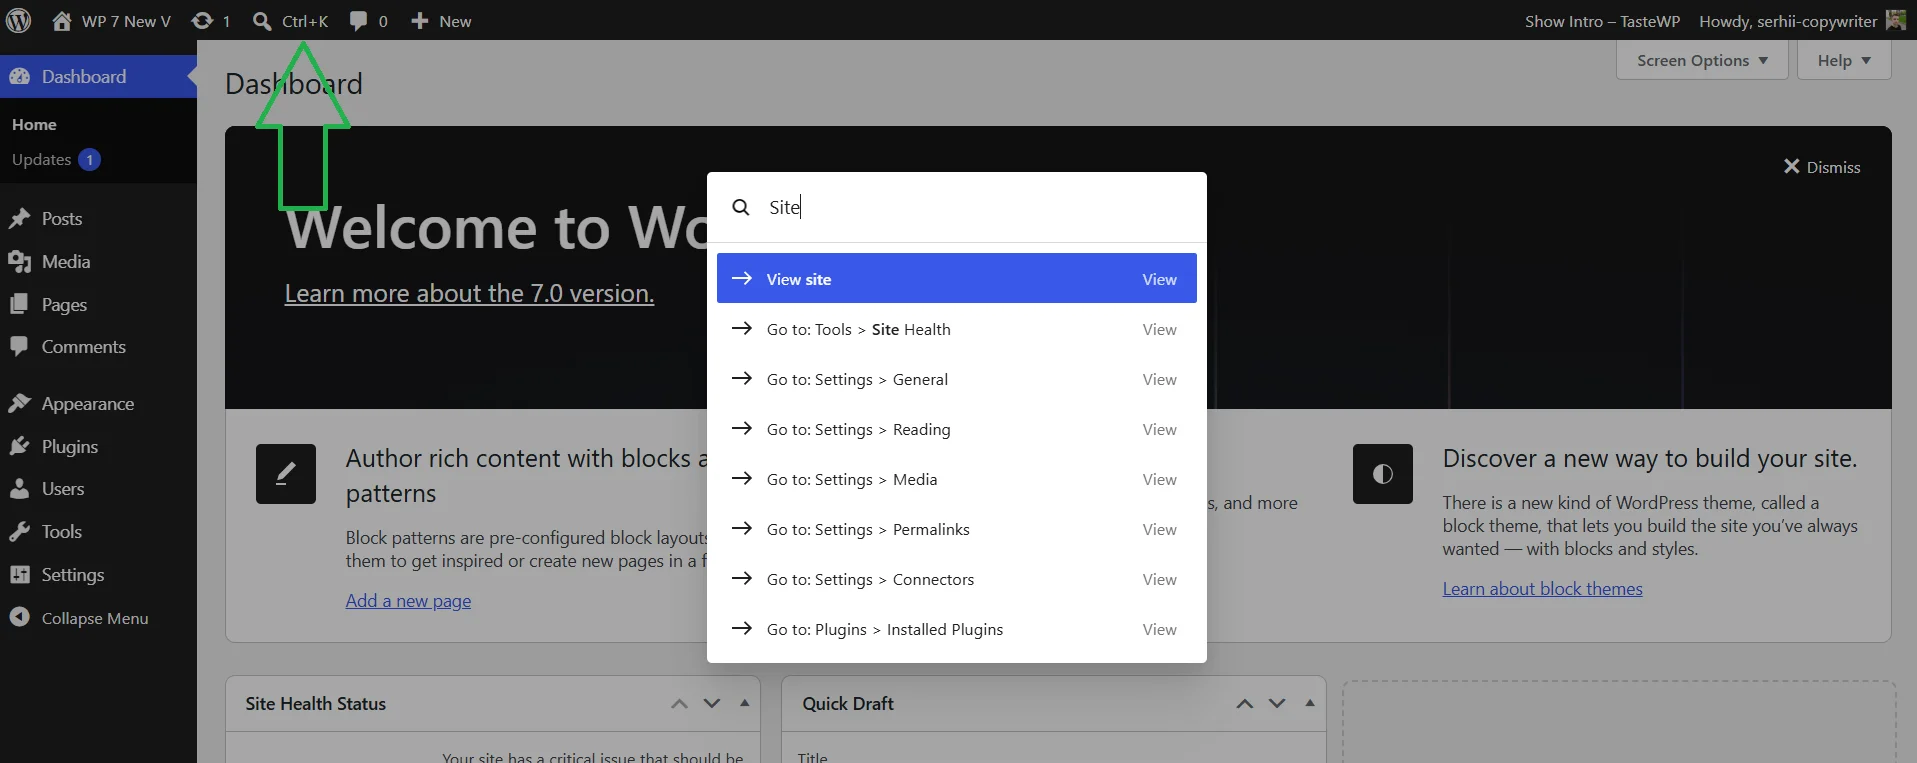
Task: Click the Tools wrench icon
Action: [x=19, y=532]
